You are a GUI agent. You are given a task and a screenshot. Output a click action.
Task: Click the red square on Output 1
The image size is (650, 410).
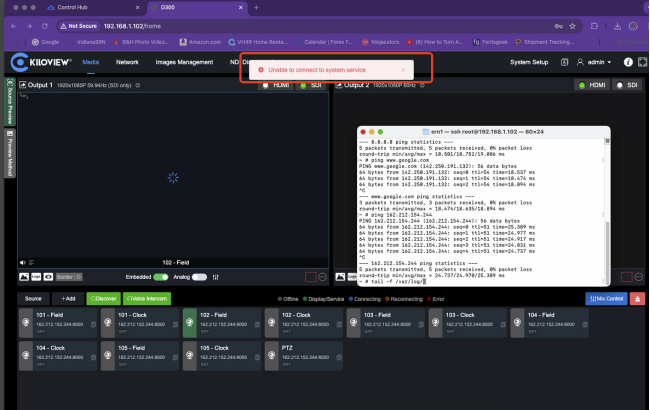[310, 277]
